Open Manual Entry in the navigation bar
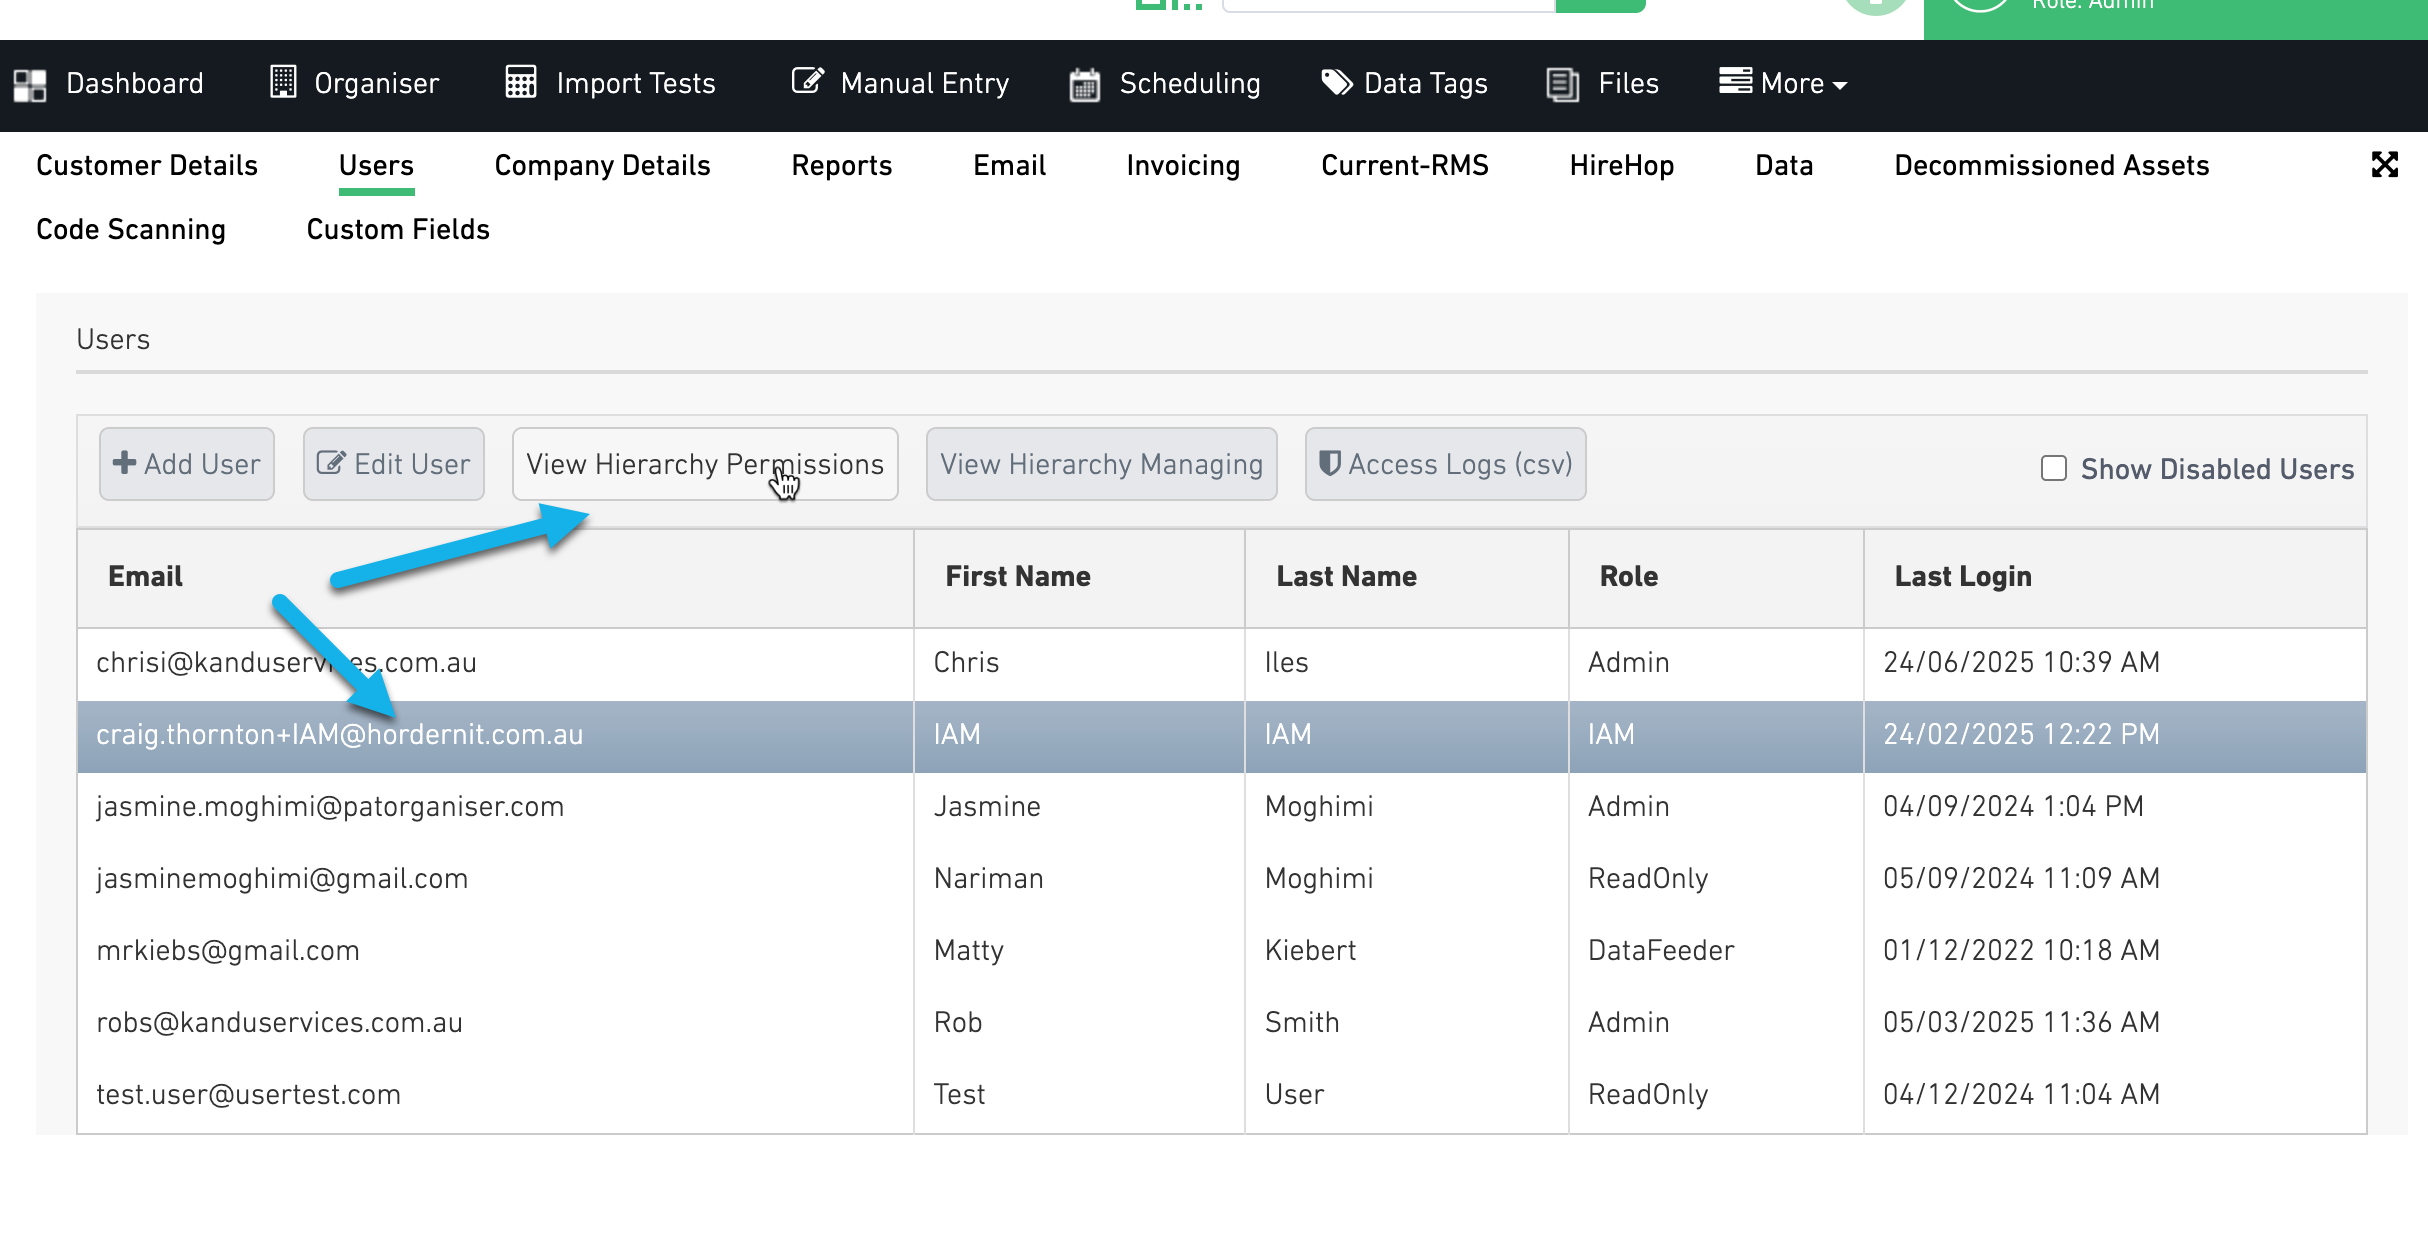Screen dimensions: 2428x1260 [x=925, y=84]
